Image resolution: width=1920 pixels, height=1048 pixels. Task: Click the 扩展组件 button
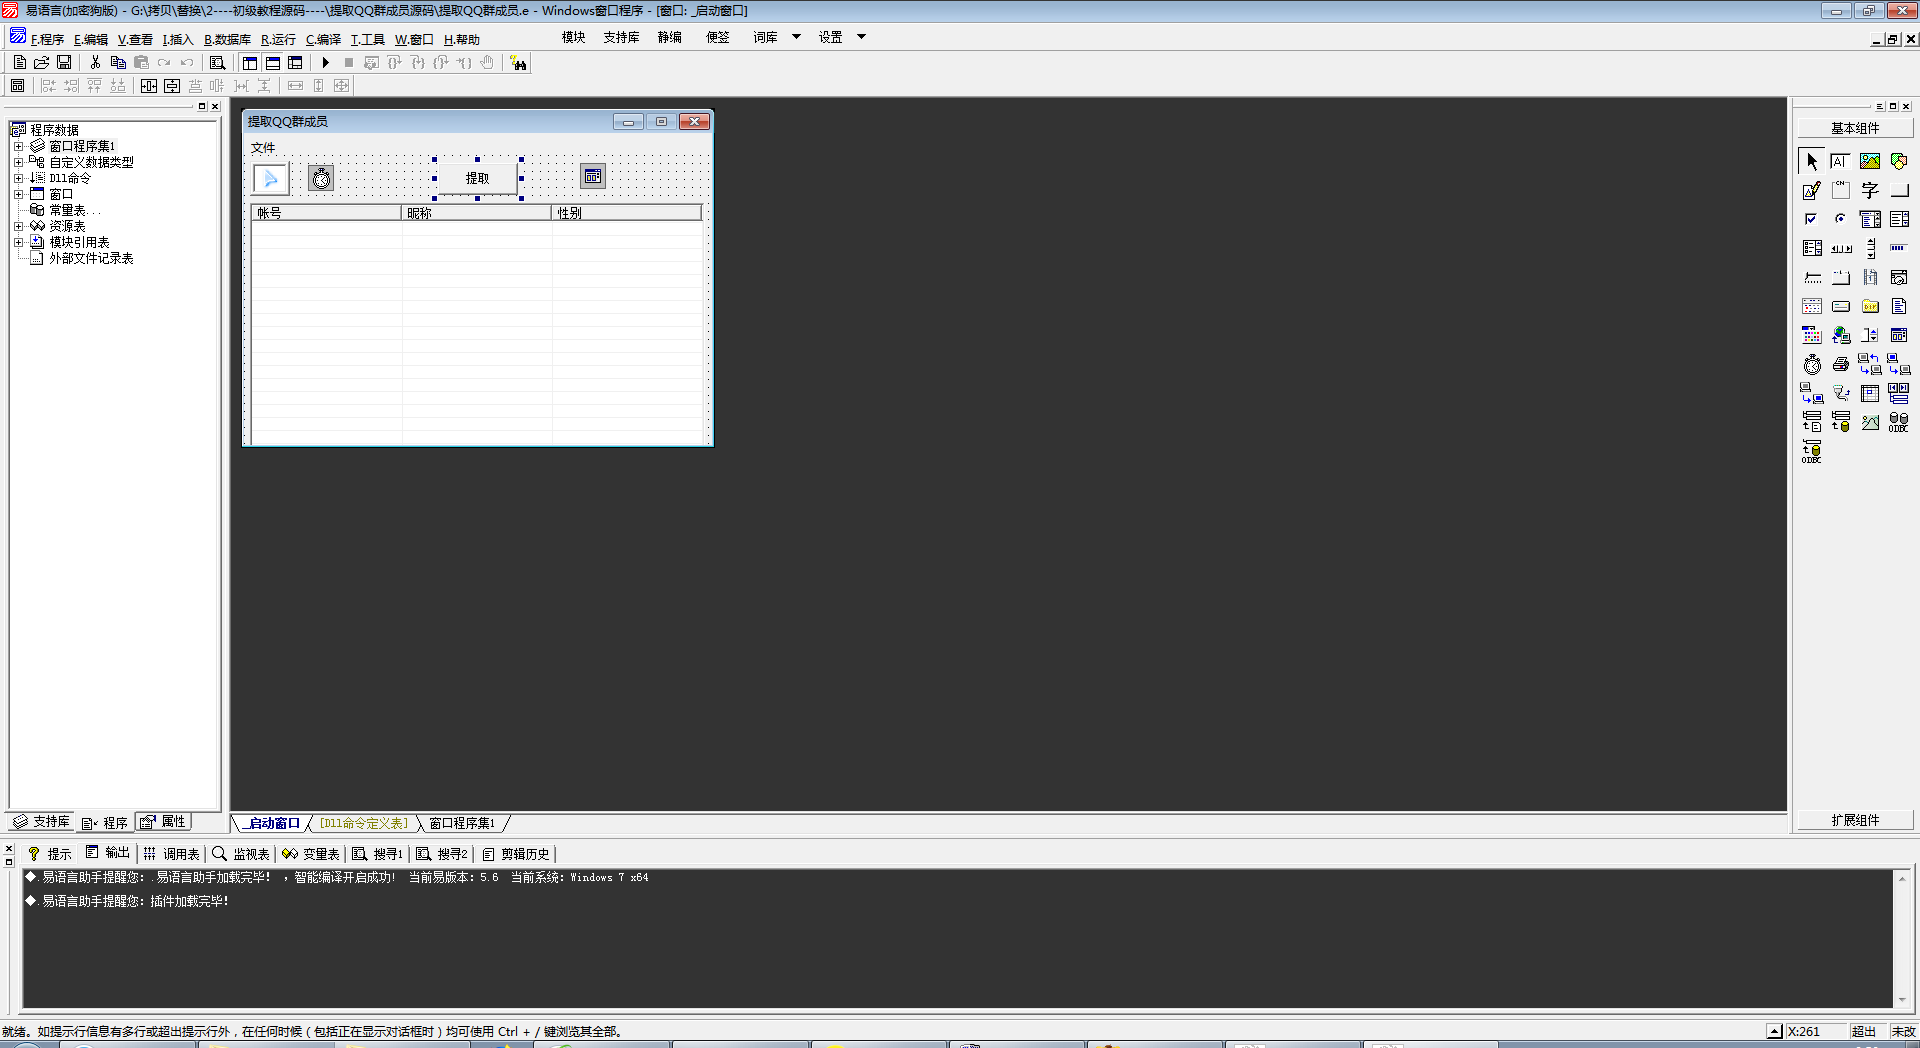(1855, 820)
